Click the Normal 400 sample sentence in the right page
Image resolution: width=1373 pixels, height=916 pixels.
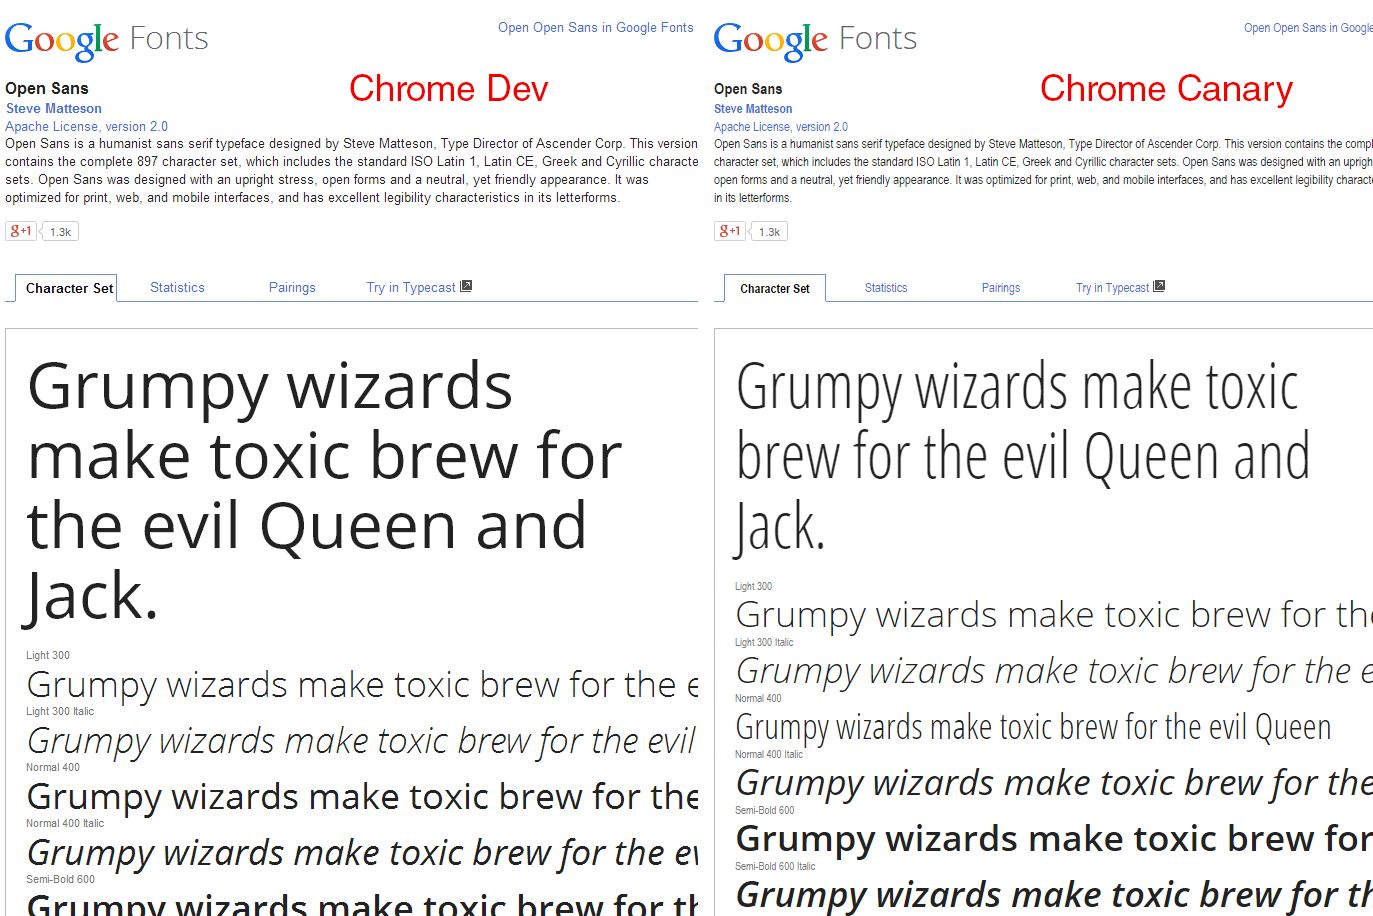tap(1033, 728)
